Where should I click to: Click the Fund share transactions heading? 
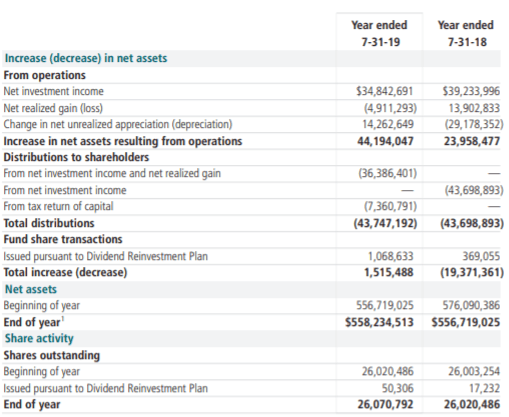tap(63, 239)
